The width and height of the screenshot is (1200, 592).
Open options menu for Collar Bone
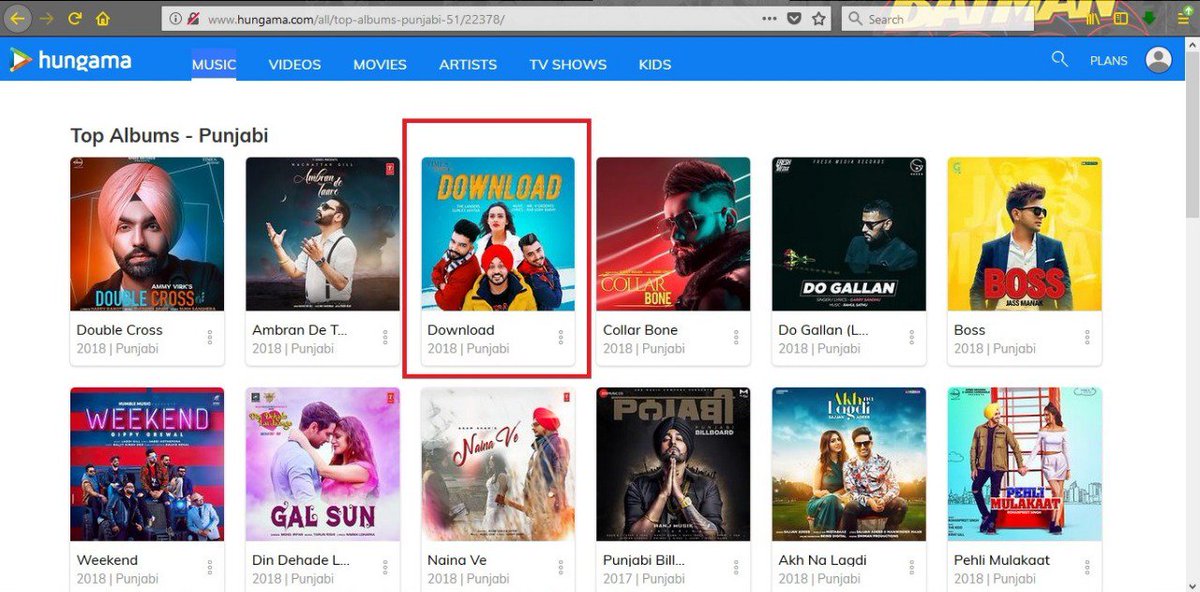(x=736, y=338)
